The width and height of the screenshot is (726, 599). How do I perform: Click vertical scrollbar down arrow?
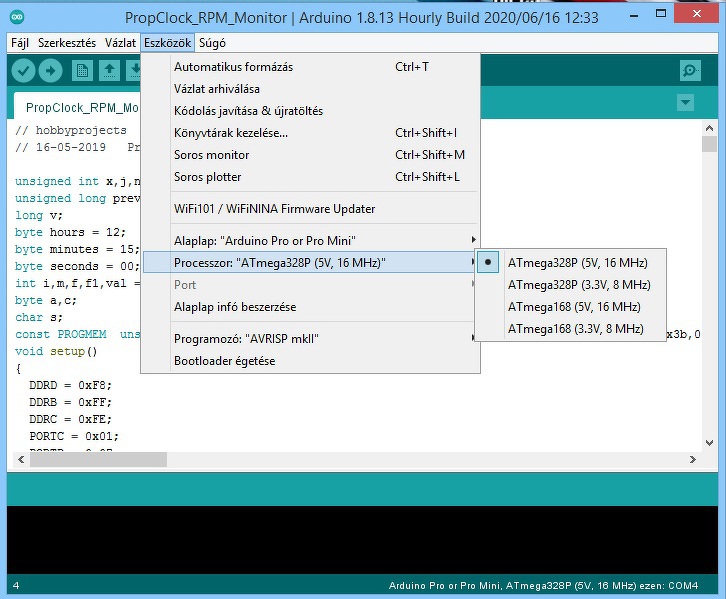[709, 443]
